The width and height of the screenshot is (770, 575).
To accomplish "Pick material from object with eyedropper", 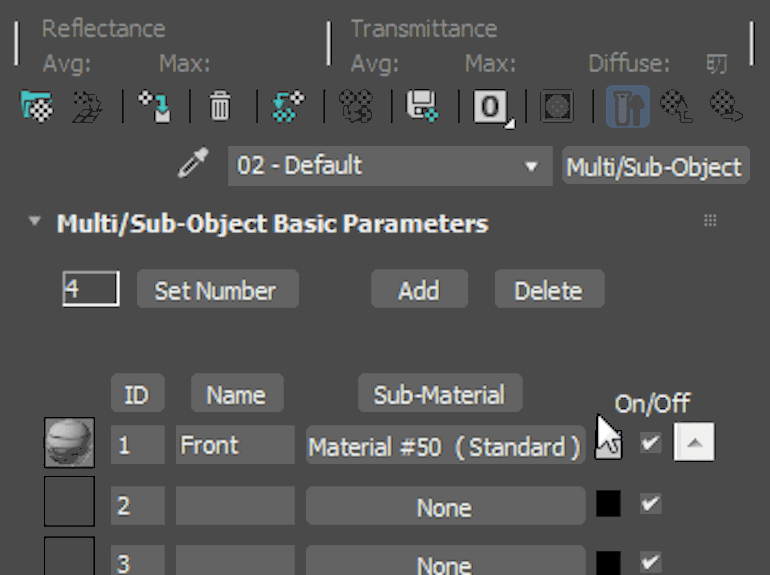I will tap(193, 165).
